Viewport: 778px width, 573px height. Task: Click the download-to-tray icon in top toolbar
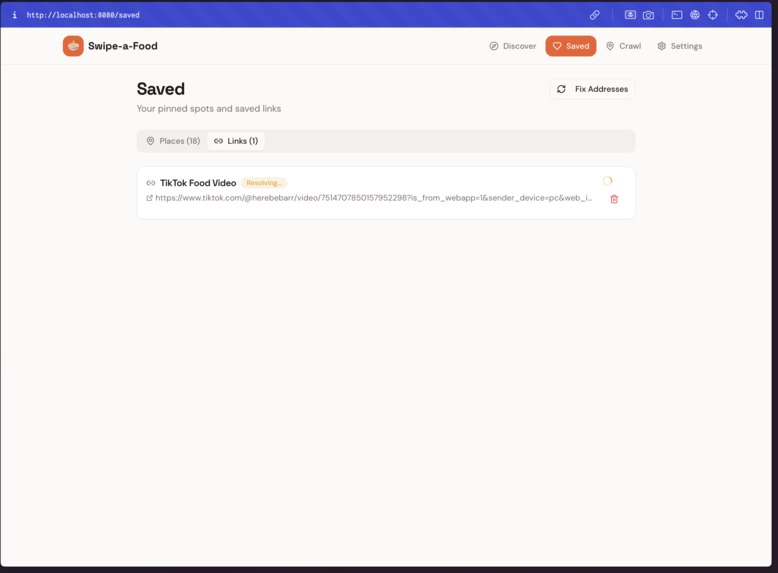point(630,15)
